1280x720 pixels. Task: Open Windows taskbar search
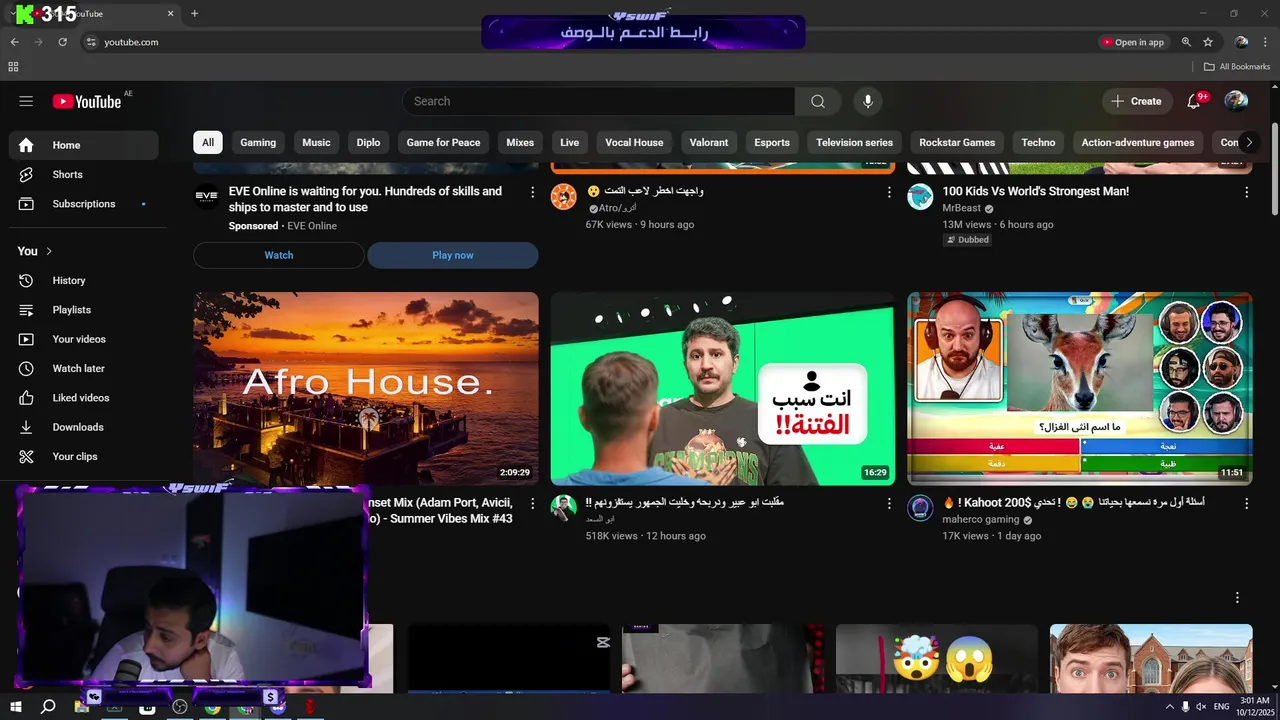tap(48, 707)
